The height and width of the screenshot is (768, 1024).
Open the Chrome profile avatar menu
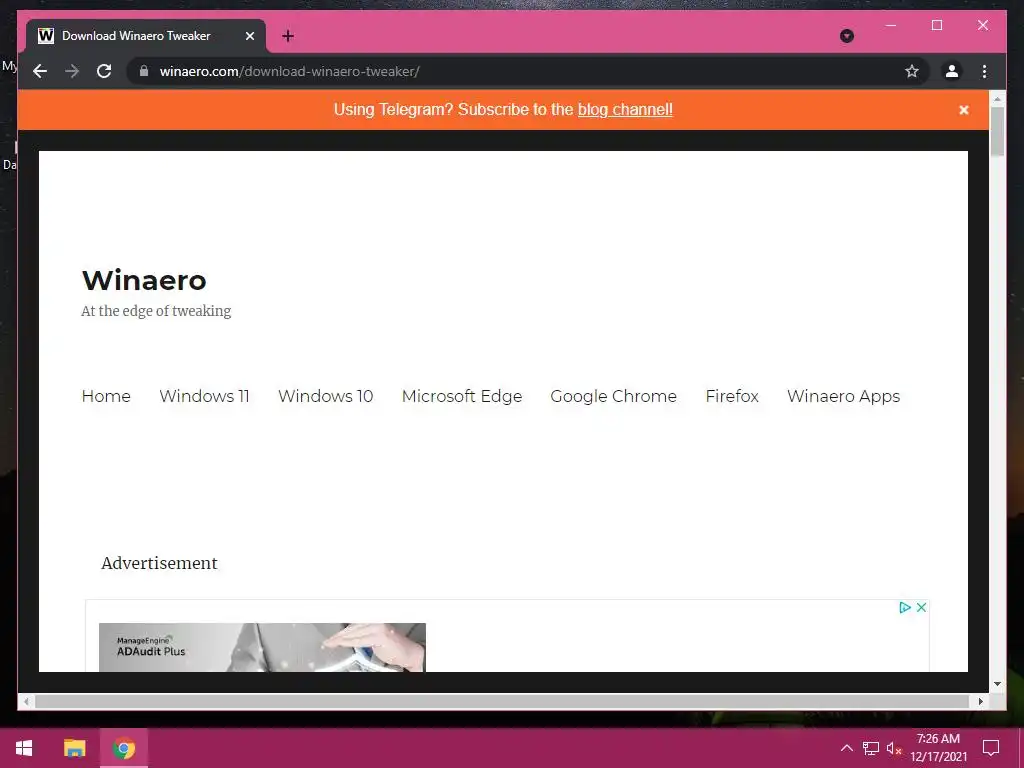click(952, 71)
